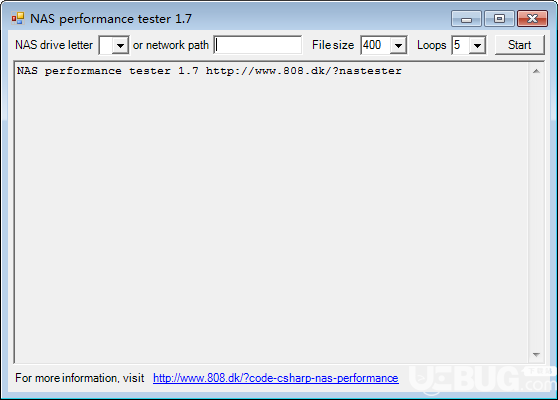This screenshot has width=558, height=400.
Task: Click the log line containing http://www.808.dk/?nastester
Action: 209,71
